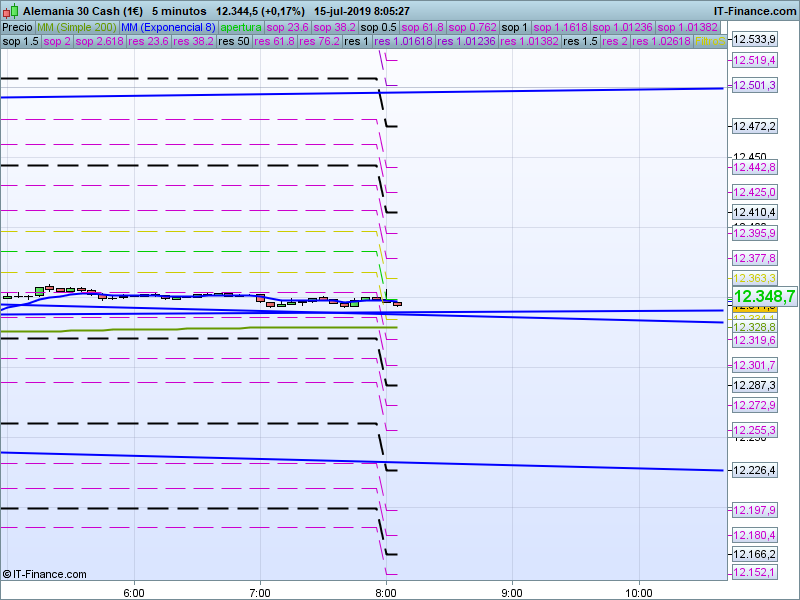
Task: Click the MM (Simple 200) indicator label
Action: click(76, 27)
